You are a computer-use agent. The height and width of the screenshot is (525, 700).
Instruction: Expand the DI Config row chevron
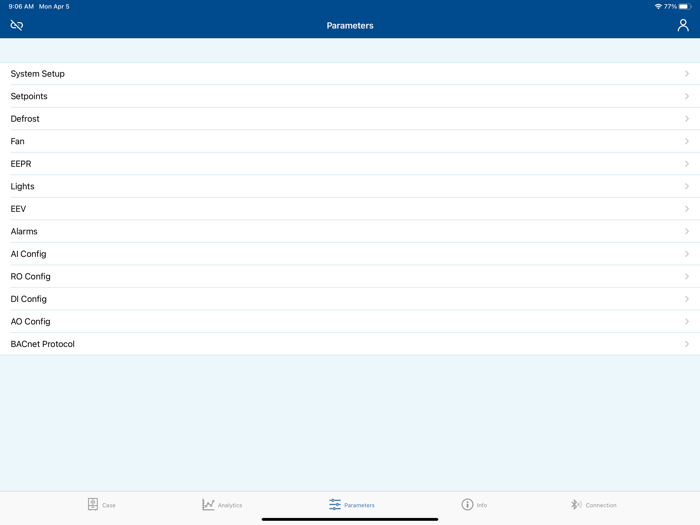coord(687,299)
